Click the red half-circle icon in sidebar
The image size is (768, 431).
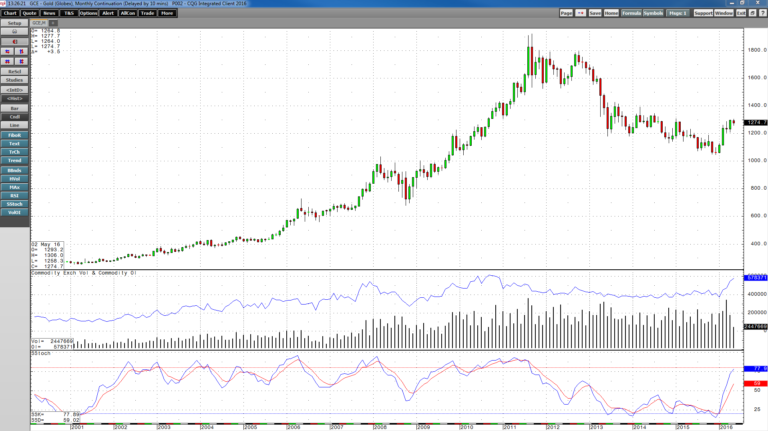[14, 42]
